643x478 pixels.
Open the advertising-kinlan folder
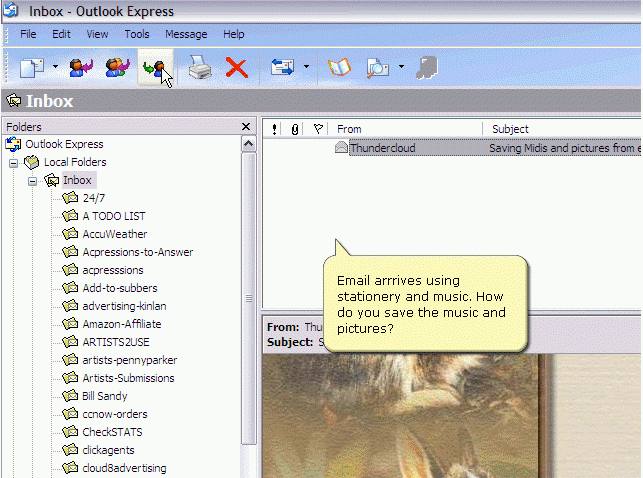[124, 307]
